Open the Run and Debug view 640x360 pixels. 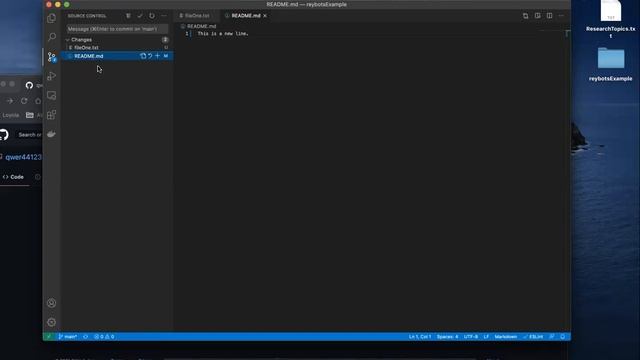click(51, 76)
